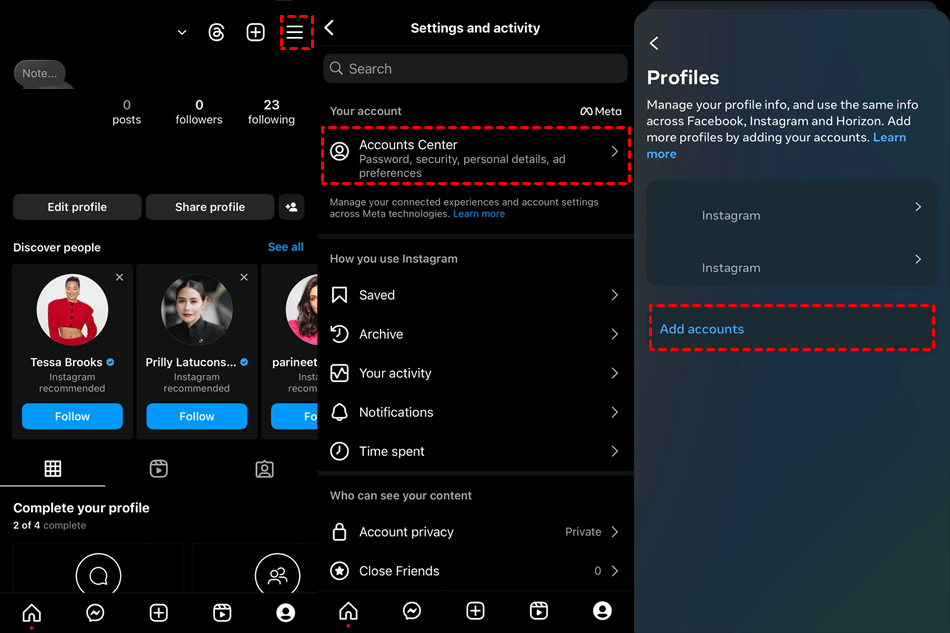Open Prilly Latucons profile photo
Screen dimensions: 950x633
coord(197,310)
